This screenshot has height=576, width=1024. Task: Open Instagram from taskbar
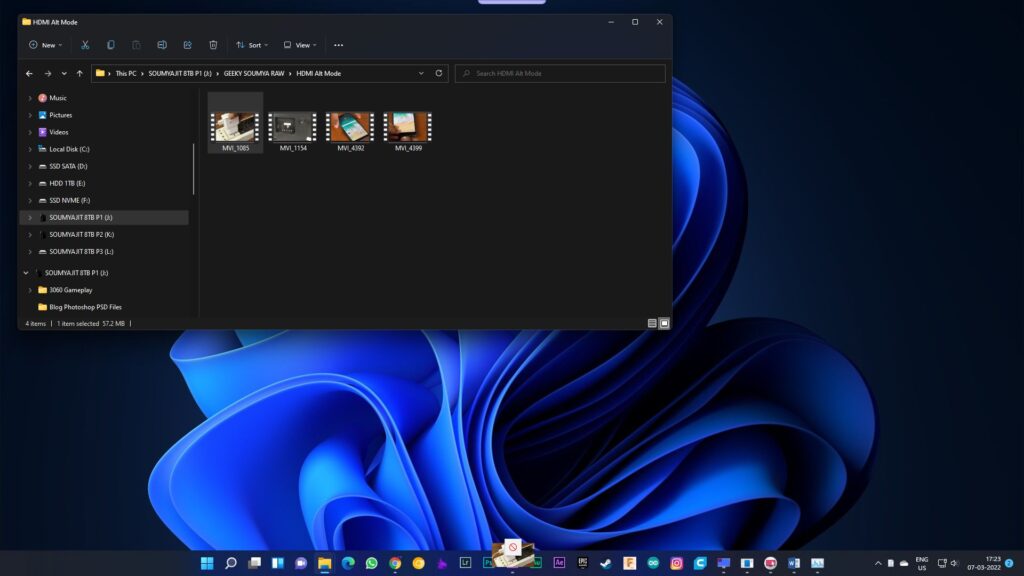click(x=677, y=563)
